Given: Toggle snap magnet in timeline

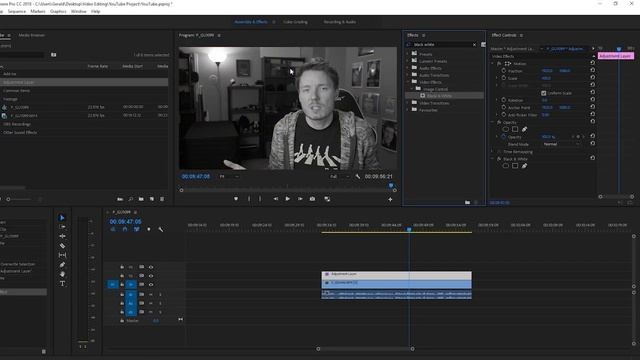Looking at the screenshot, I should [125, 229].
